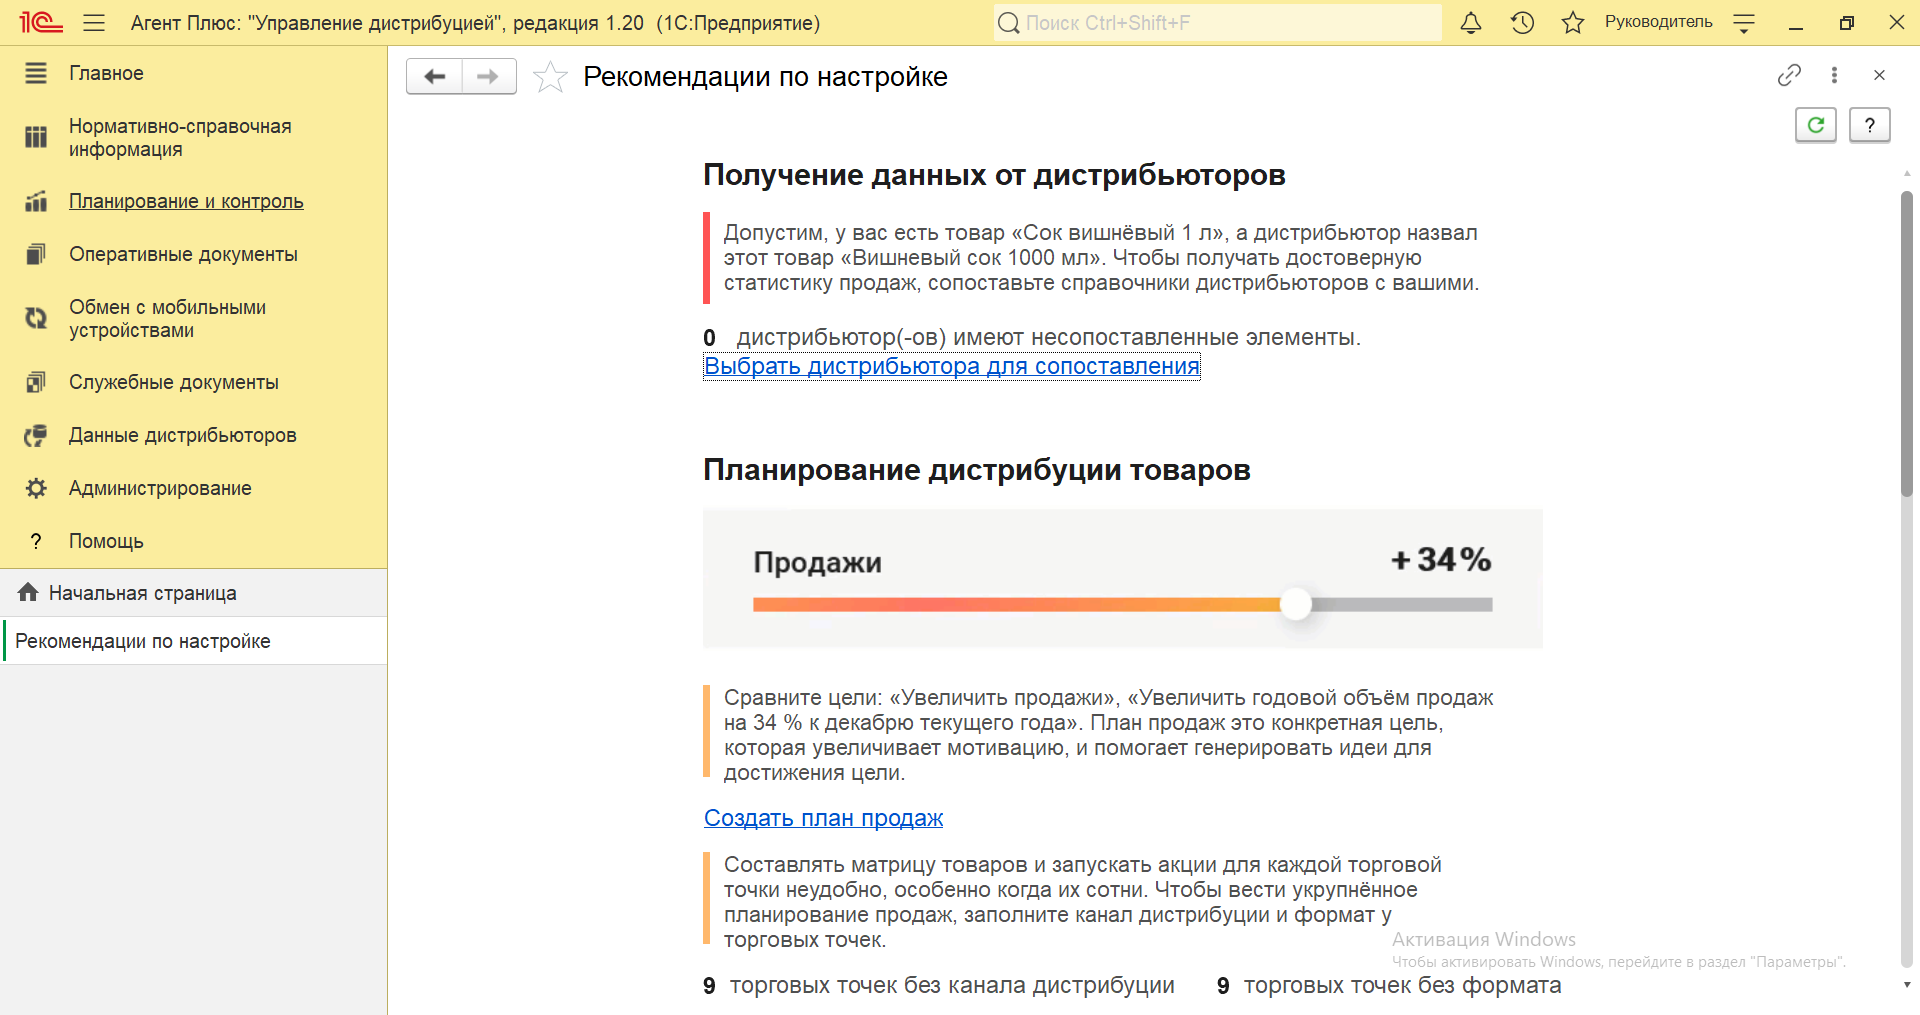Open history clock icon
This screenshot has height=1015, width=1920.
pos(1522,22)
